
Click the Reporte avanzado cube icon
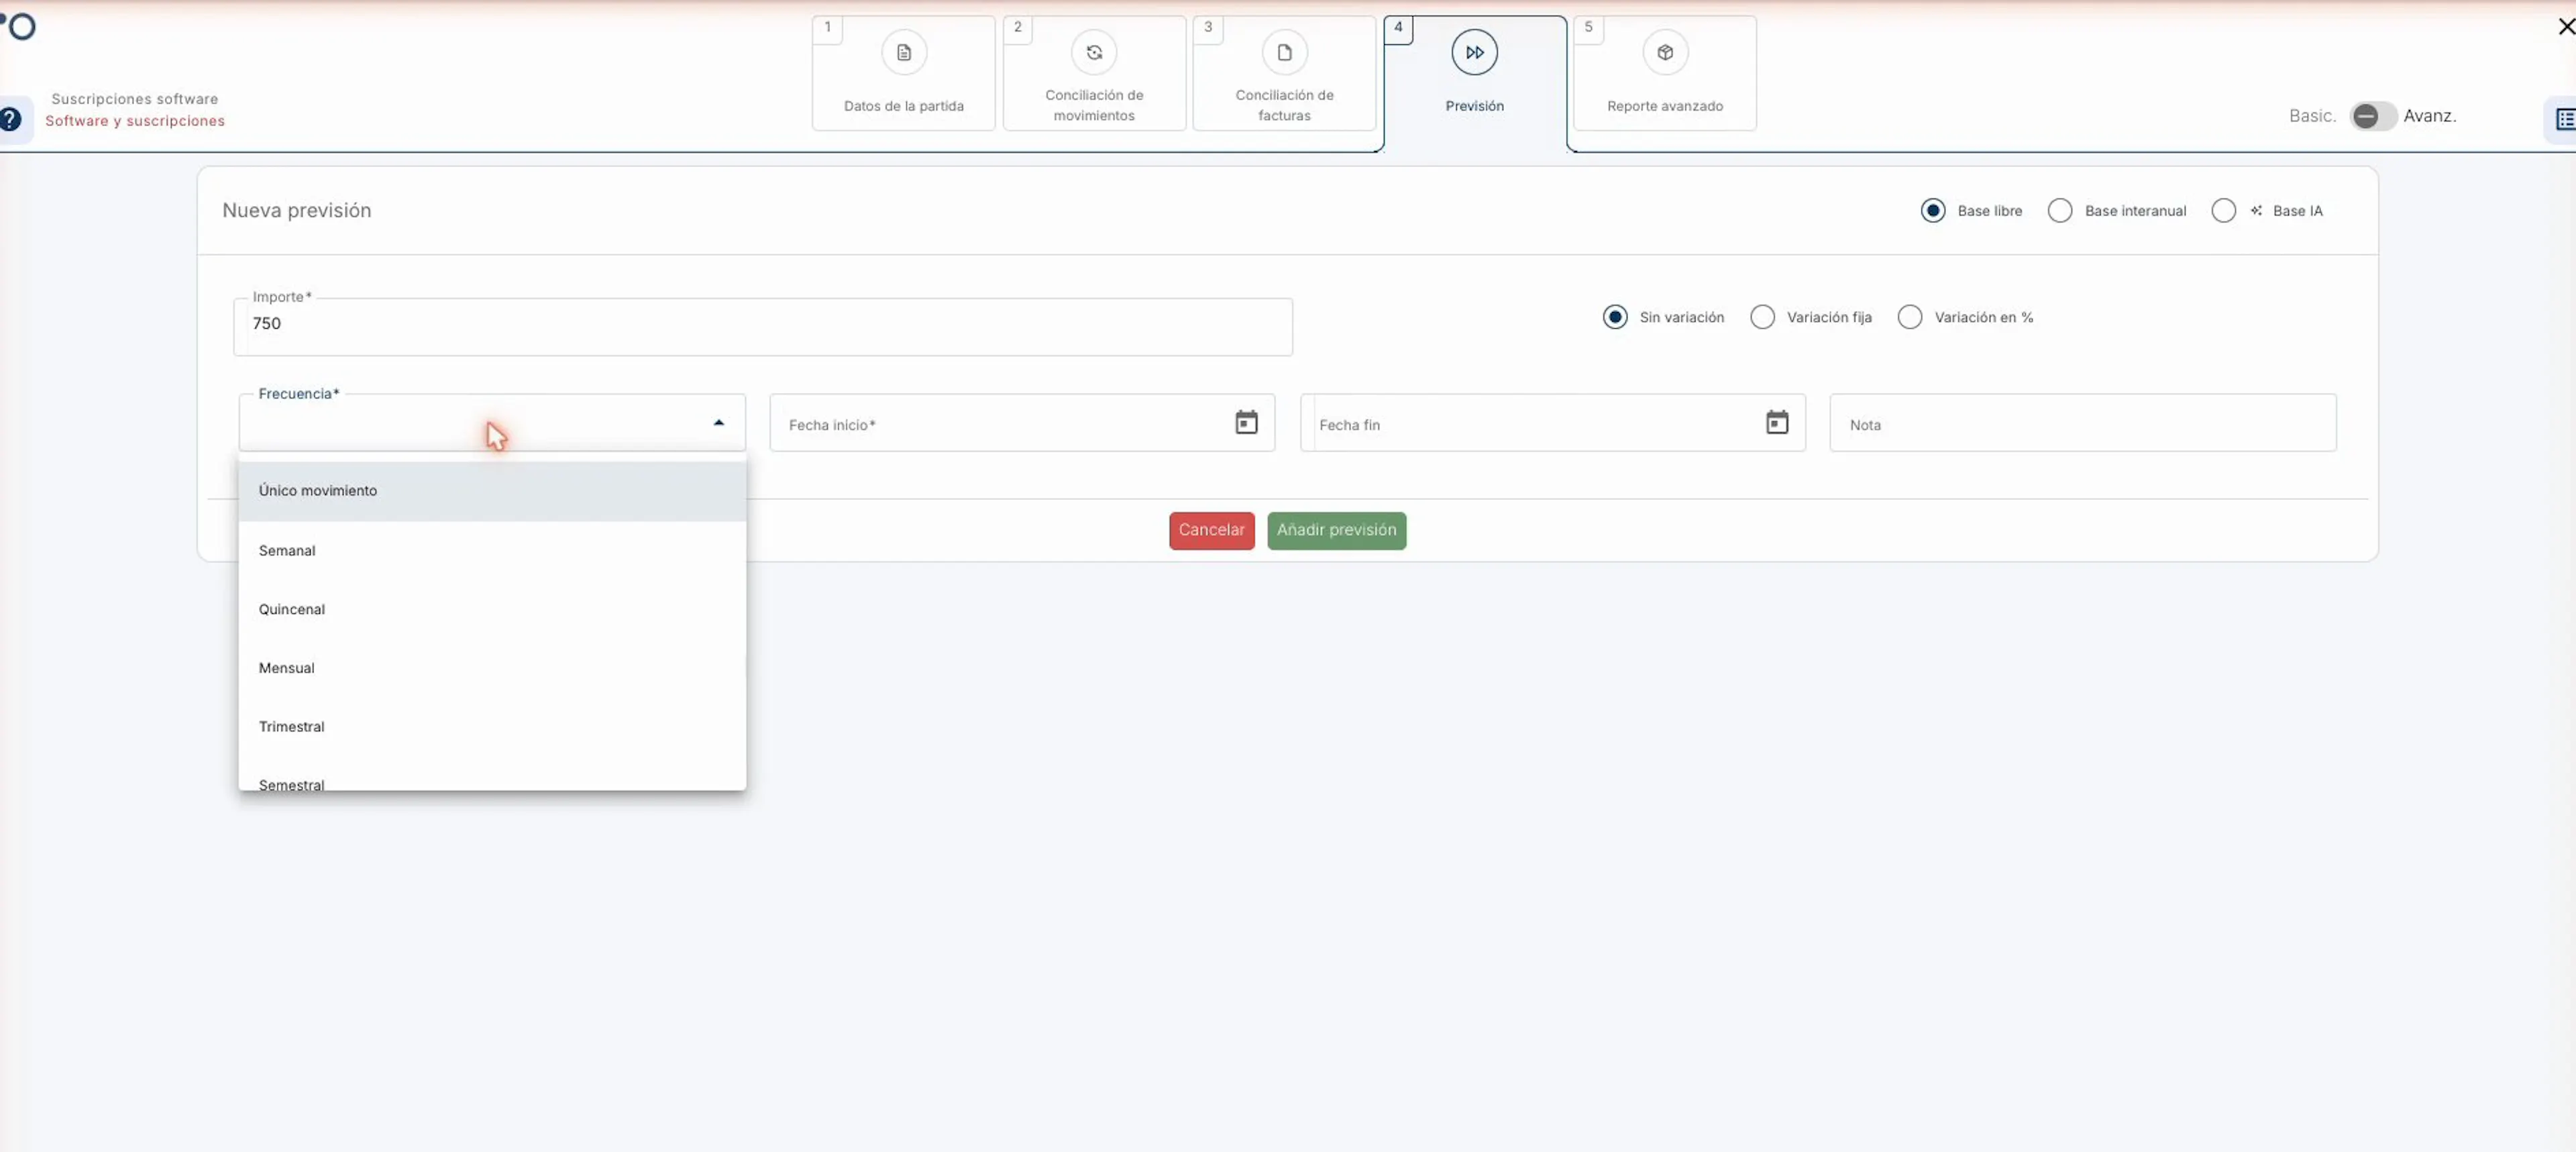(1665, 53)
